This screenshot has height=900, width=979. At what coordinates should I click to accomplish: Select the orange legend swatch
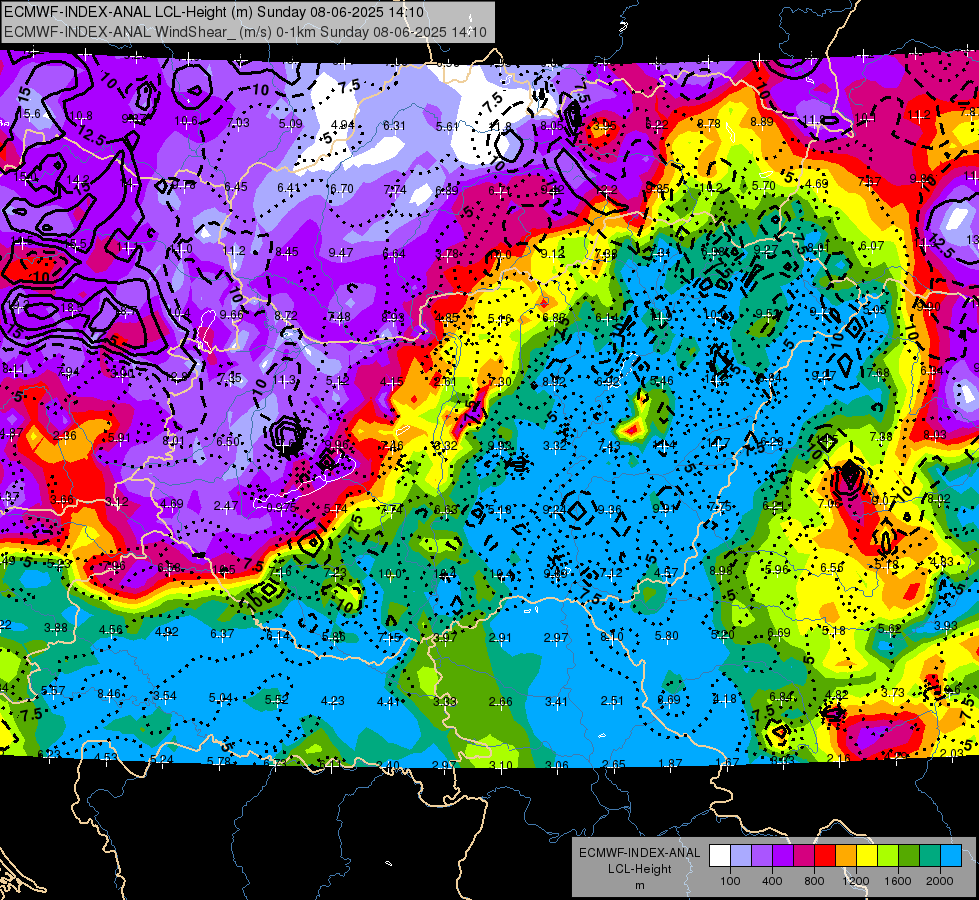coord(846,856)
